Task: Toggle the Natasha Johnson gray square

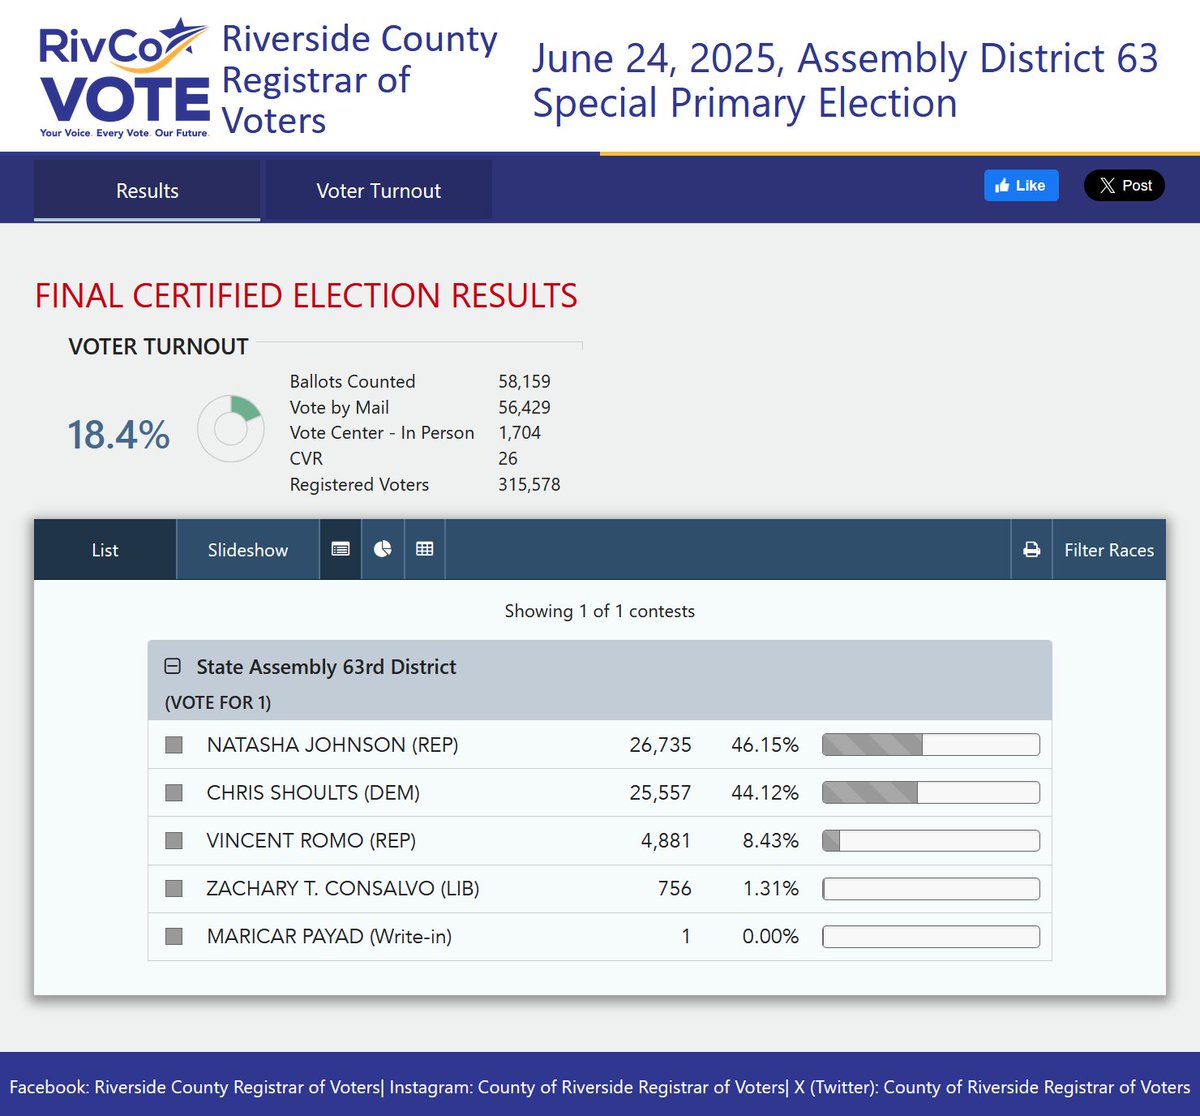Action: click(x=174, y=745)
